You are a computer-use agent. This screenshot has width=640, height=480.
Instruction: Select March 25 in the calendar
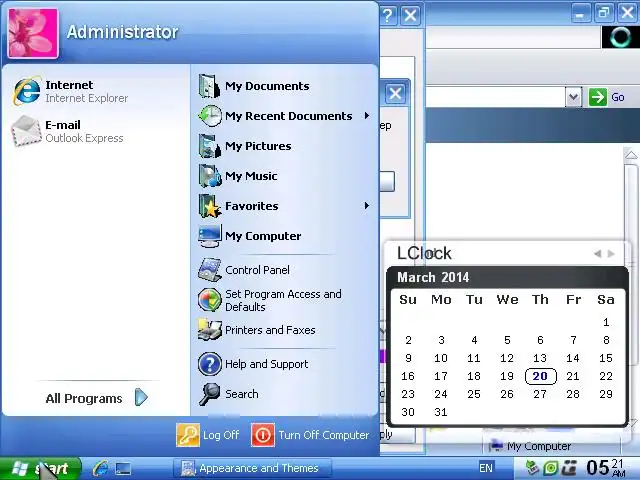[473, 394]
